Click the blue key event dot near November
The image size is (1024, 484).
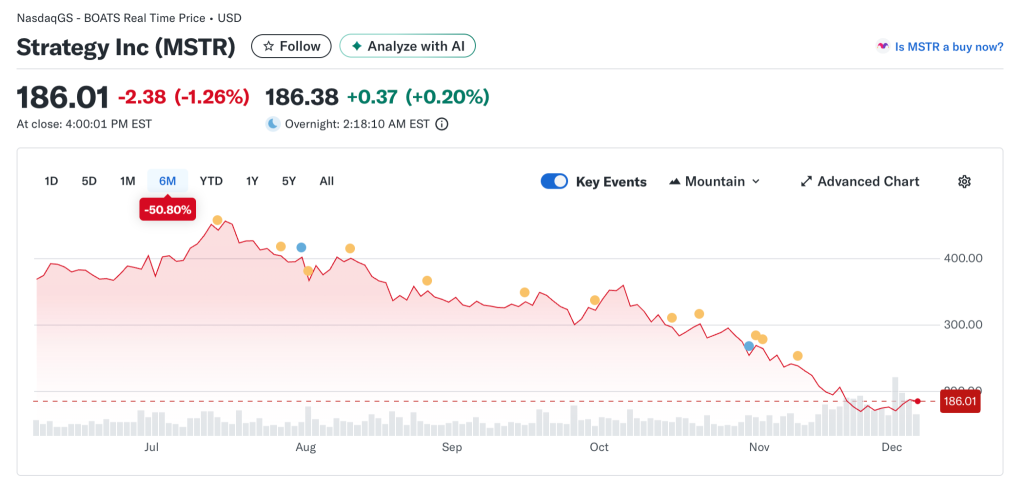coord(749,346)
